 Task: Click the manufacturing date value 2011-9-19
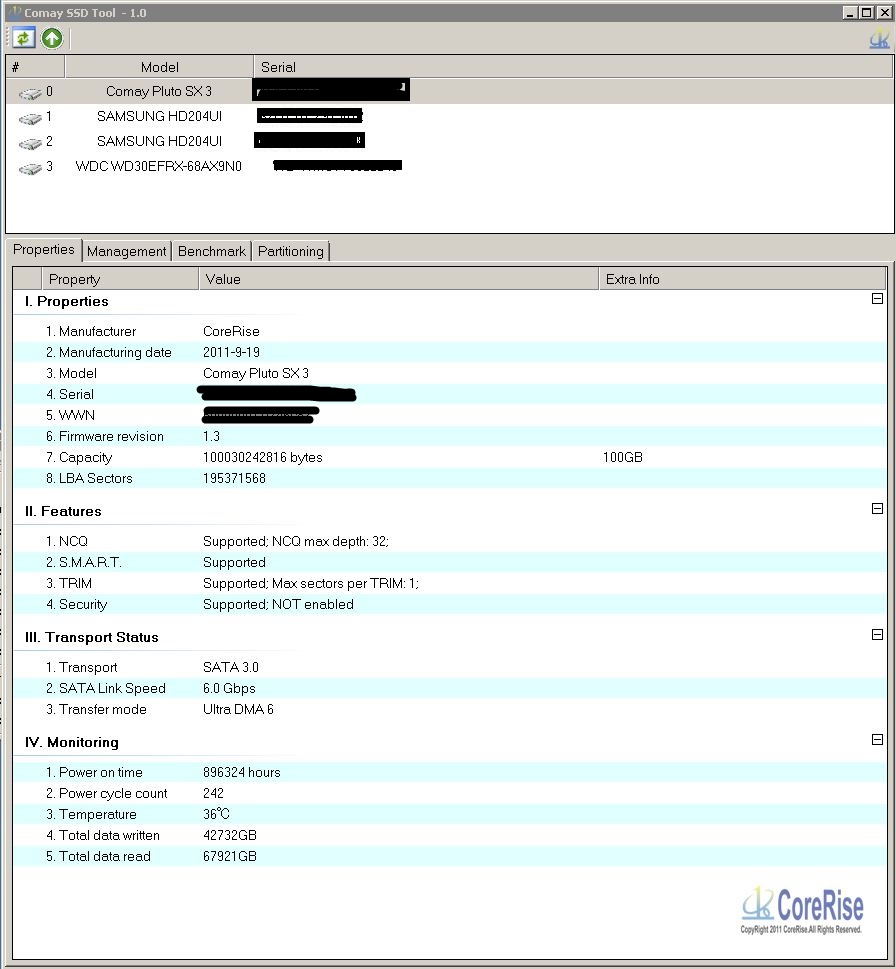click(x=231, y=352)
